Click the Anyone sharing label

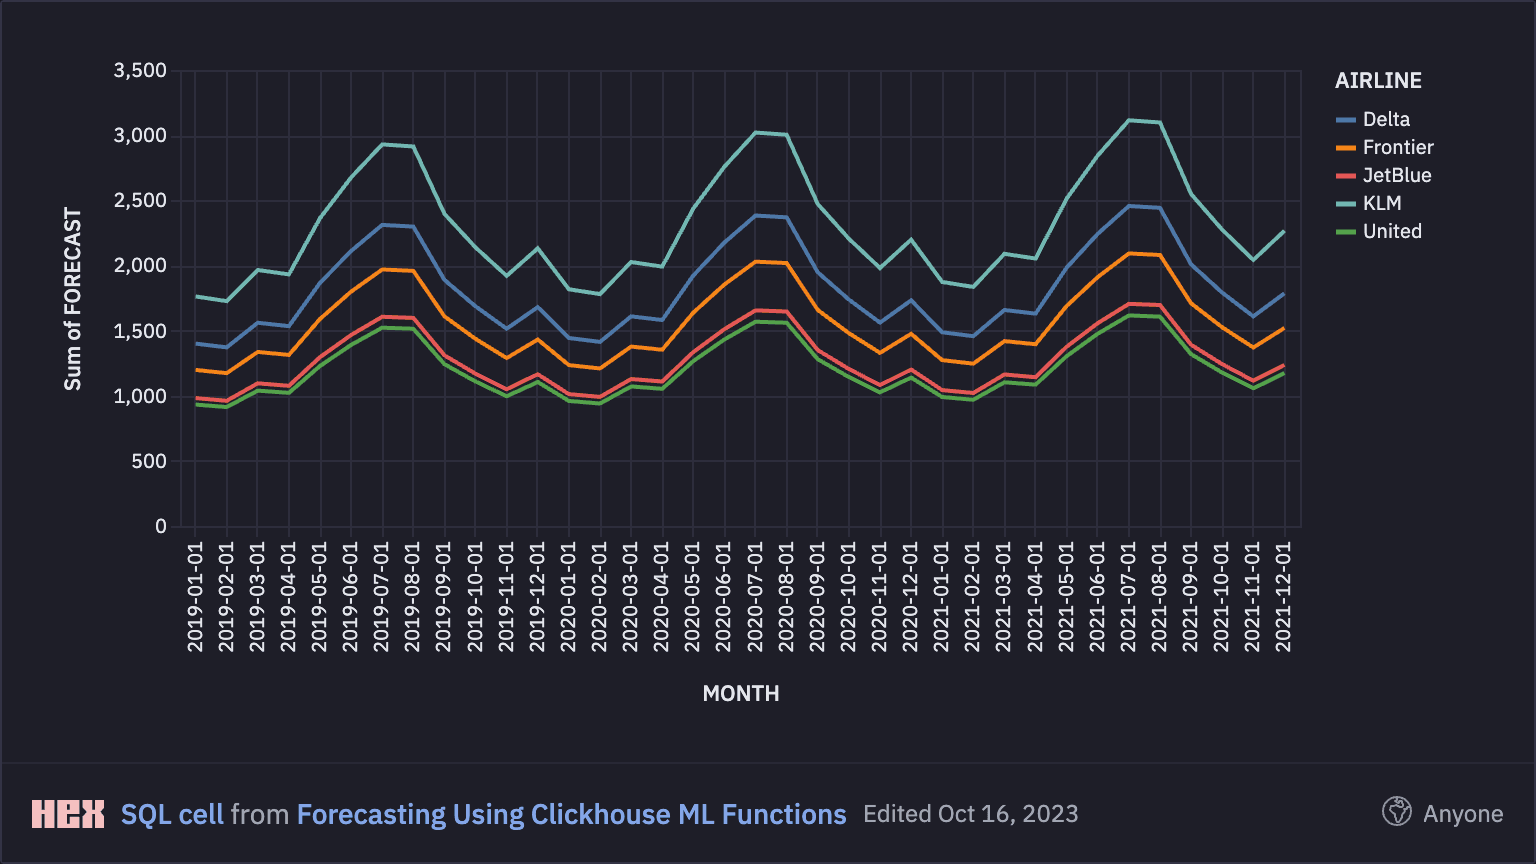click(x=1463, y=814)
